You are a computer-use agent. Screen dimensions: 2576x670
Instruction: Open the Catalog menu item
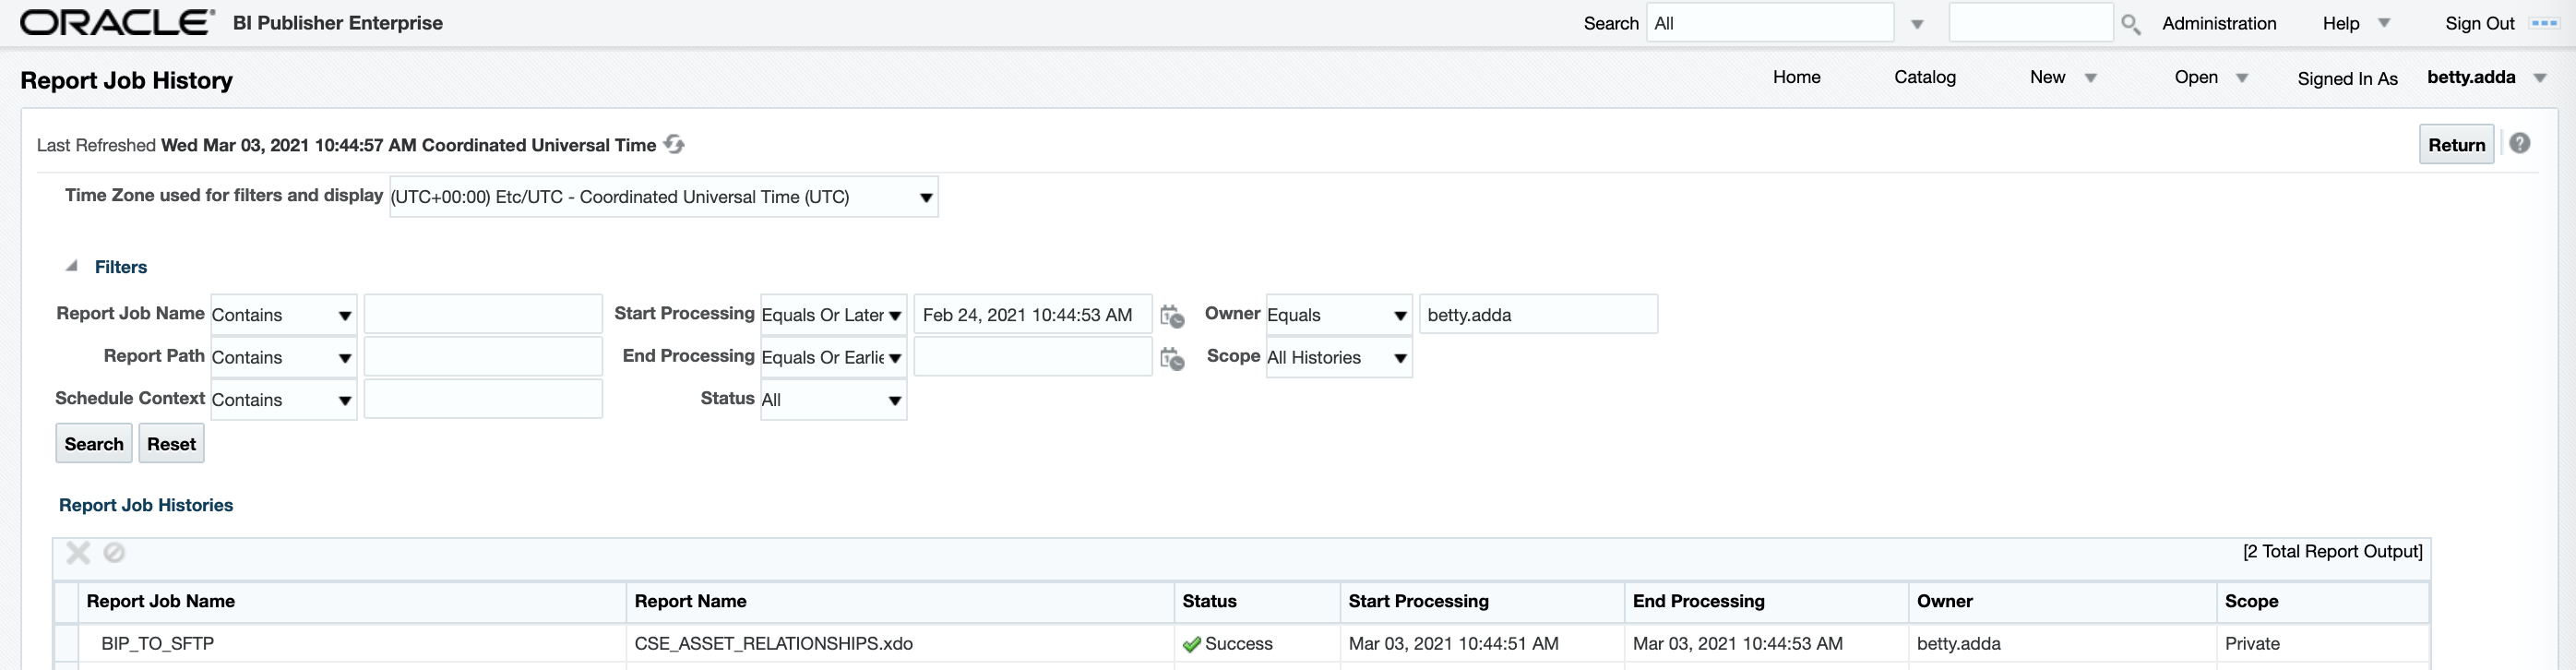(x=1924, y=77)
